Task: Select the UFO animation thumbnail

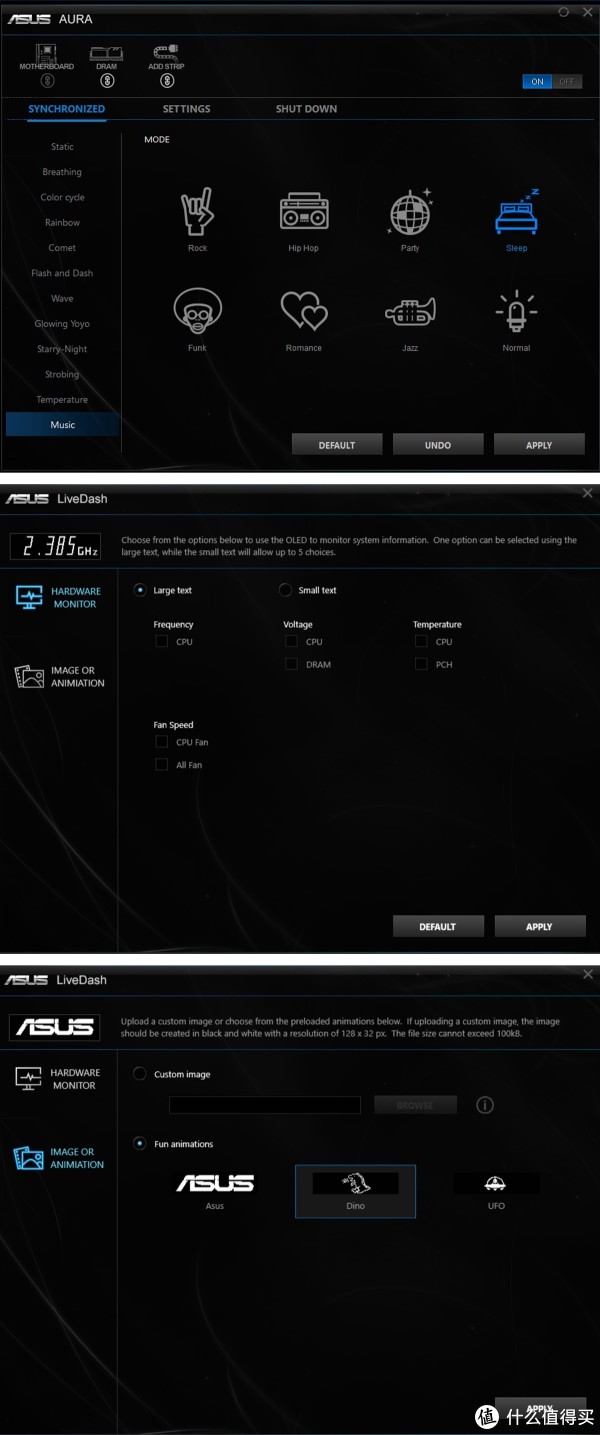Action: (x=496, y=1184)
